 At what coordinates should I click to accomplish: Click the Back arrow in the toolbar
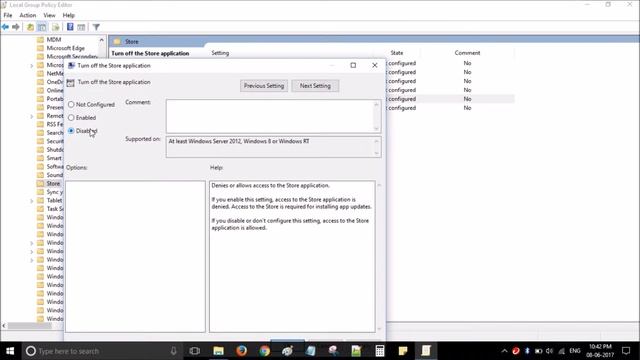(5, 27)
